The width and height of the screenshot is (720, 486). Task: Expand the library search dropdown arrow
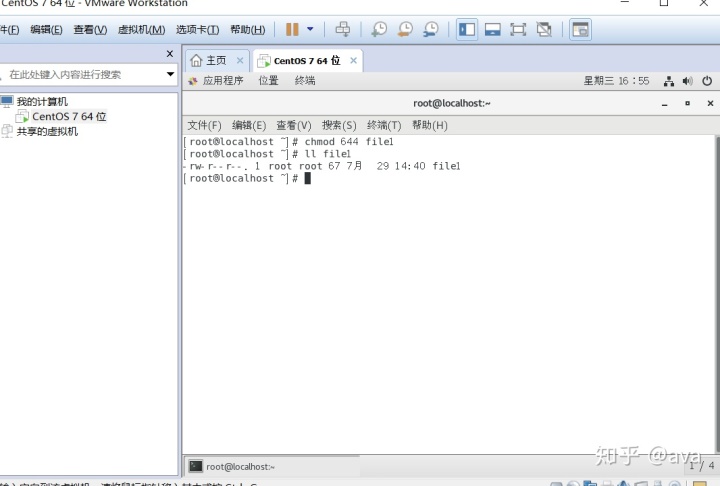pyautogui.click(x=170, y=74)
